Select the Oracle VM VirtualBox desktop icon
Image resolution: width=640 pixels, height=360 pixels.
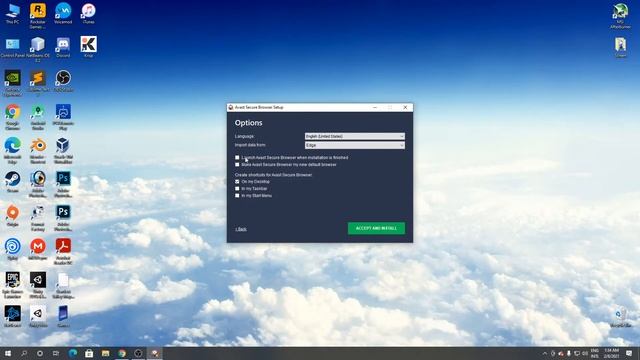(63, 151)
